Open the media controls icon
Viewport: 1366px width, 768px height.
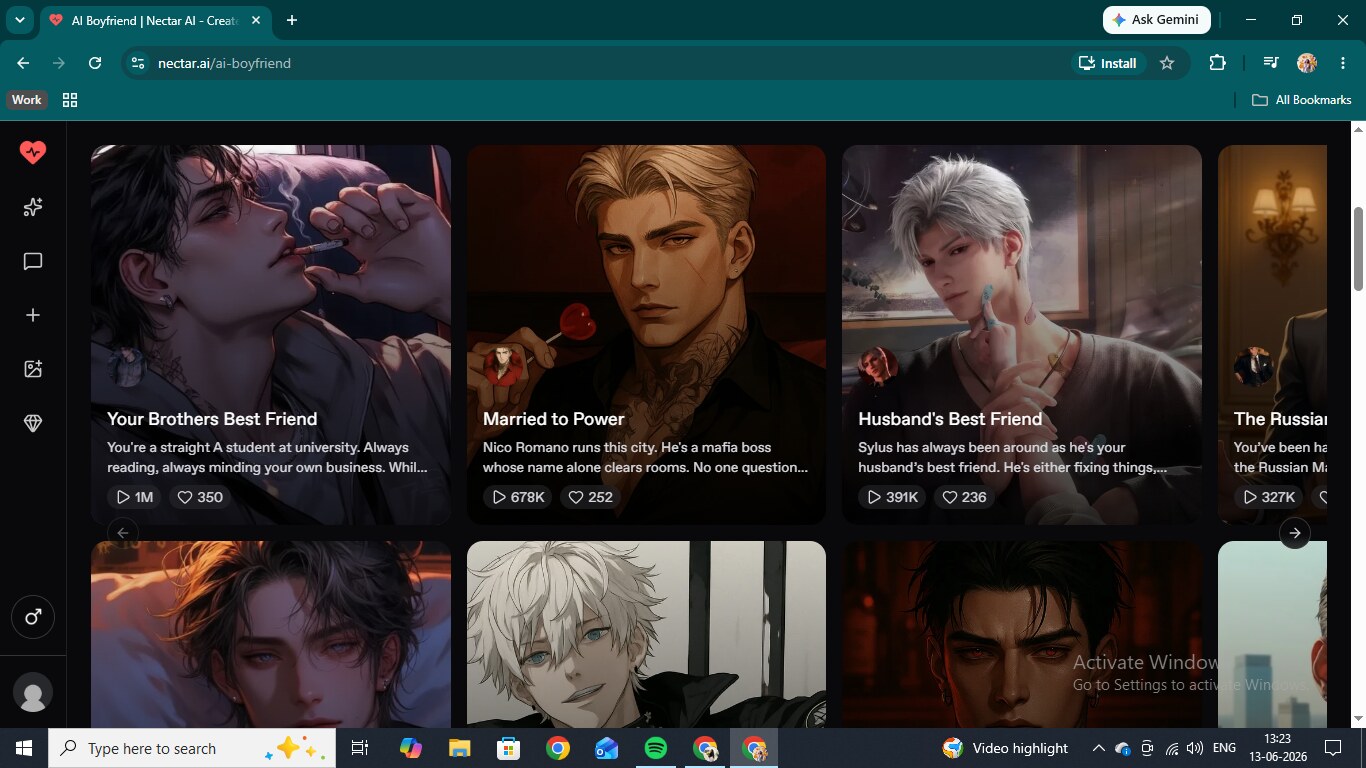pyautogui.click(x=1270, y=63)
